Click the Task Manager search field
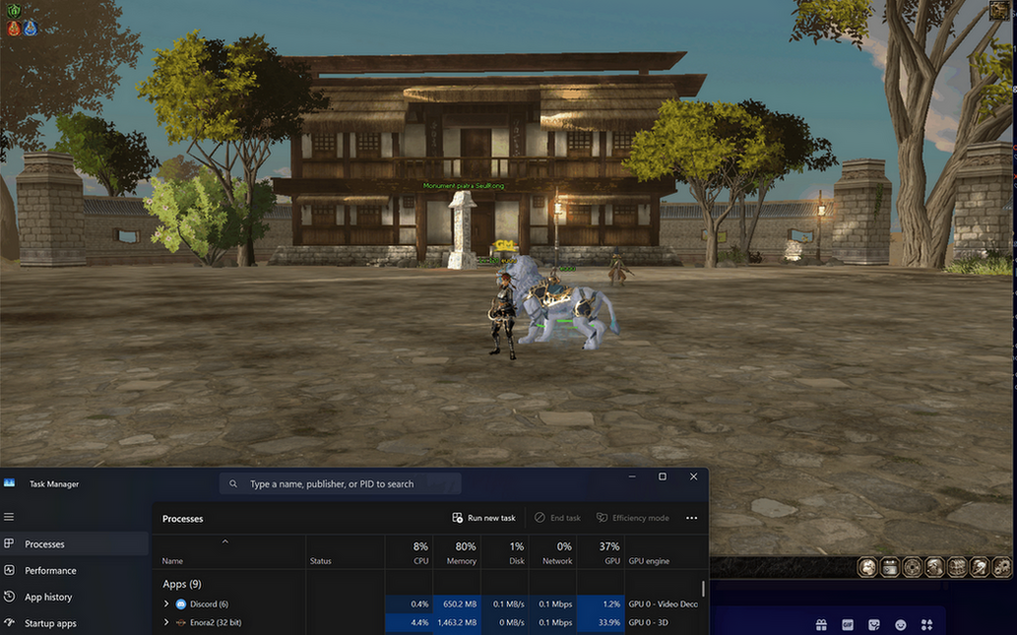 pos(340,484)
